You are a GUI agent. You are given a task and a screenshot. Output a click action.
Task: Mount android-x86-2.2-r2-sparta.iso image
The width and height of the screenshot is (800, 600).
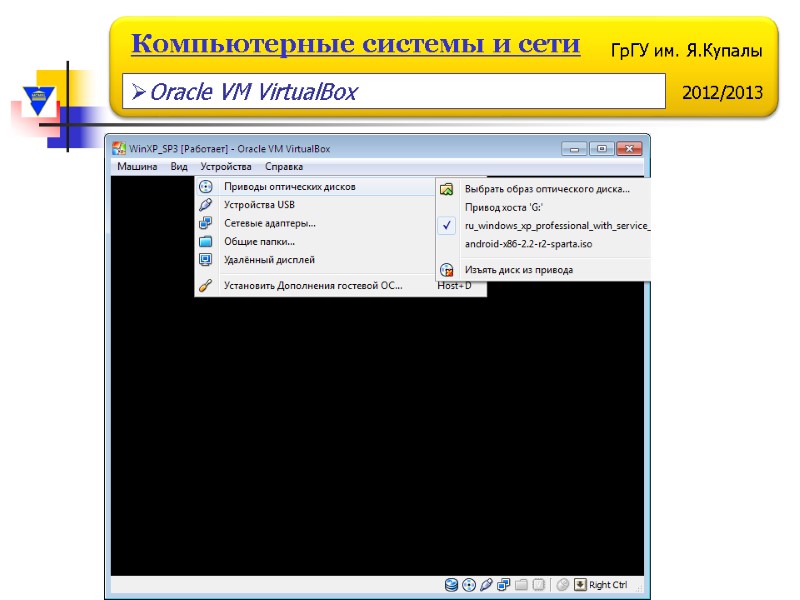pos(544,244)
